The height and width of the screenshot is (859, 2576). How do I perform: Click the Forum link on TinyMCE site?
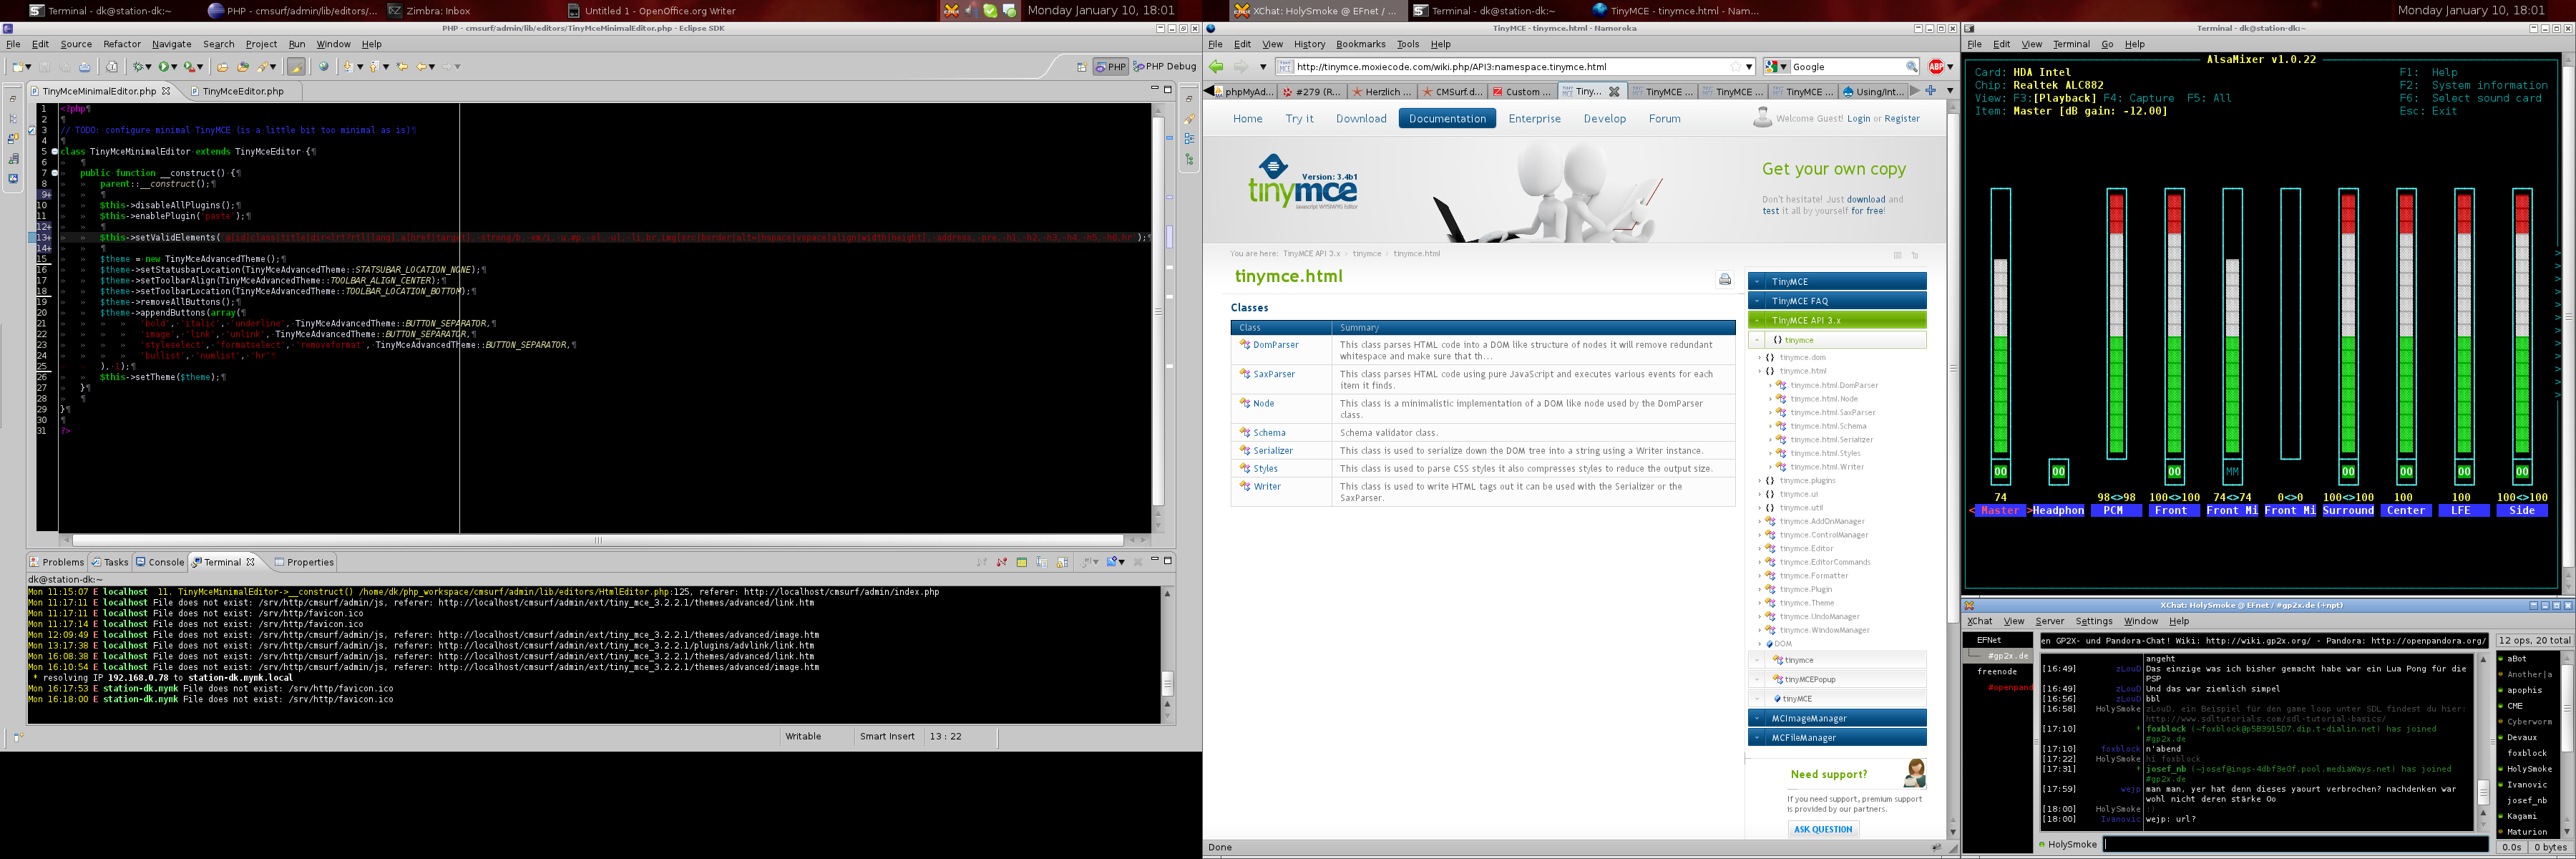1664,119
